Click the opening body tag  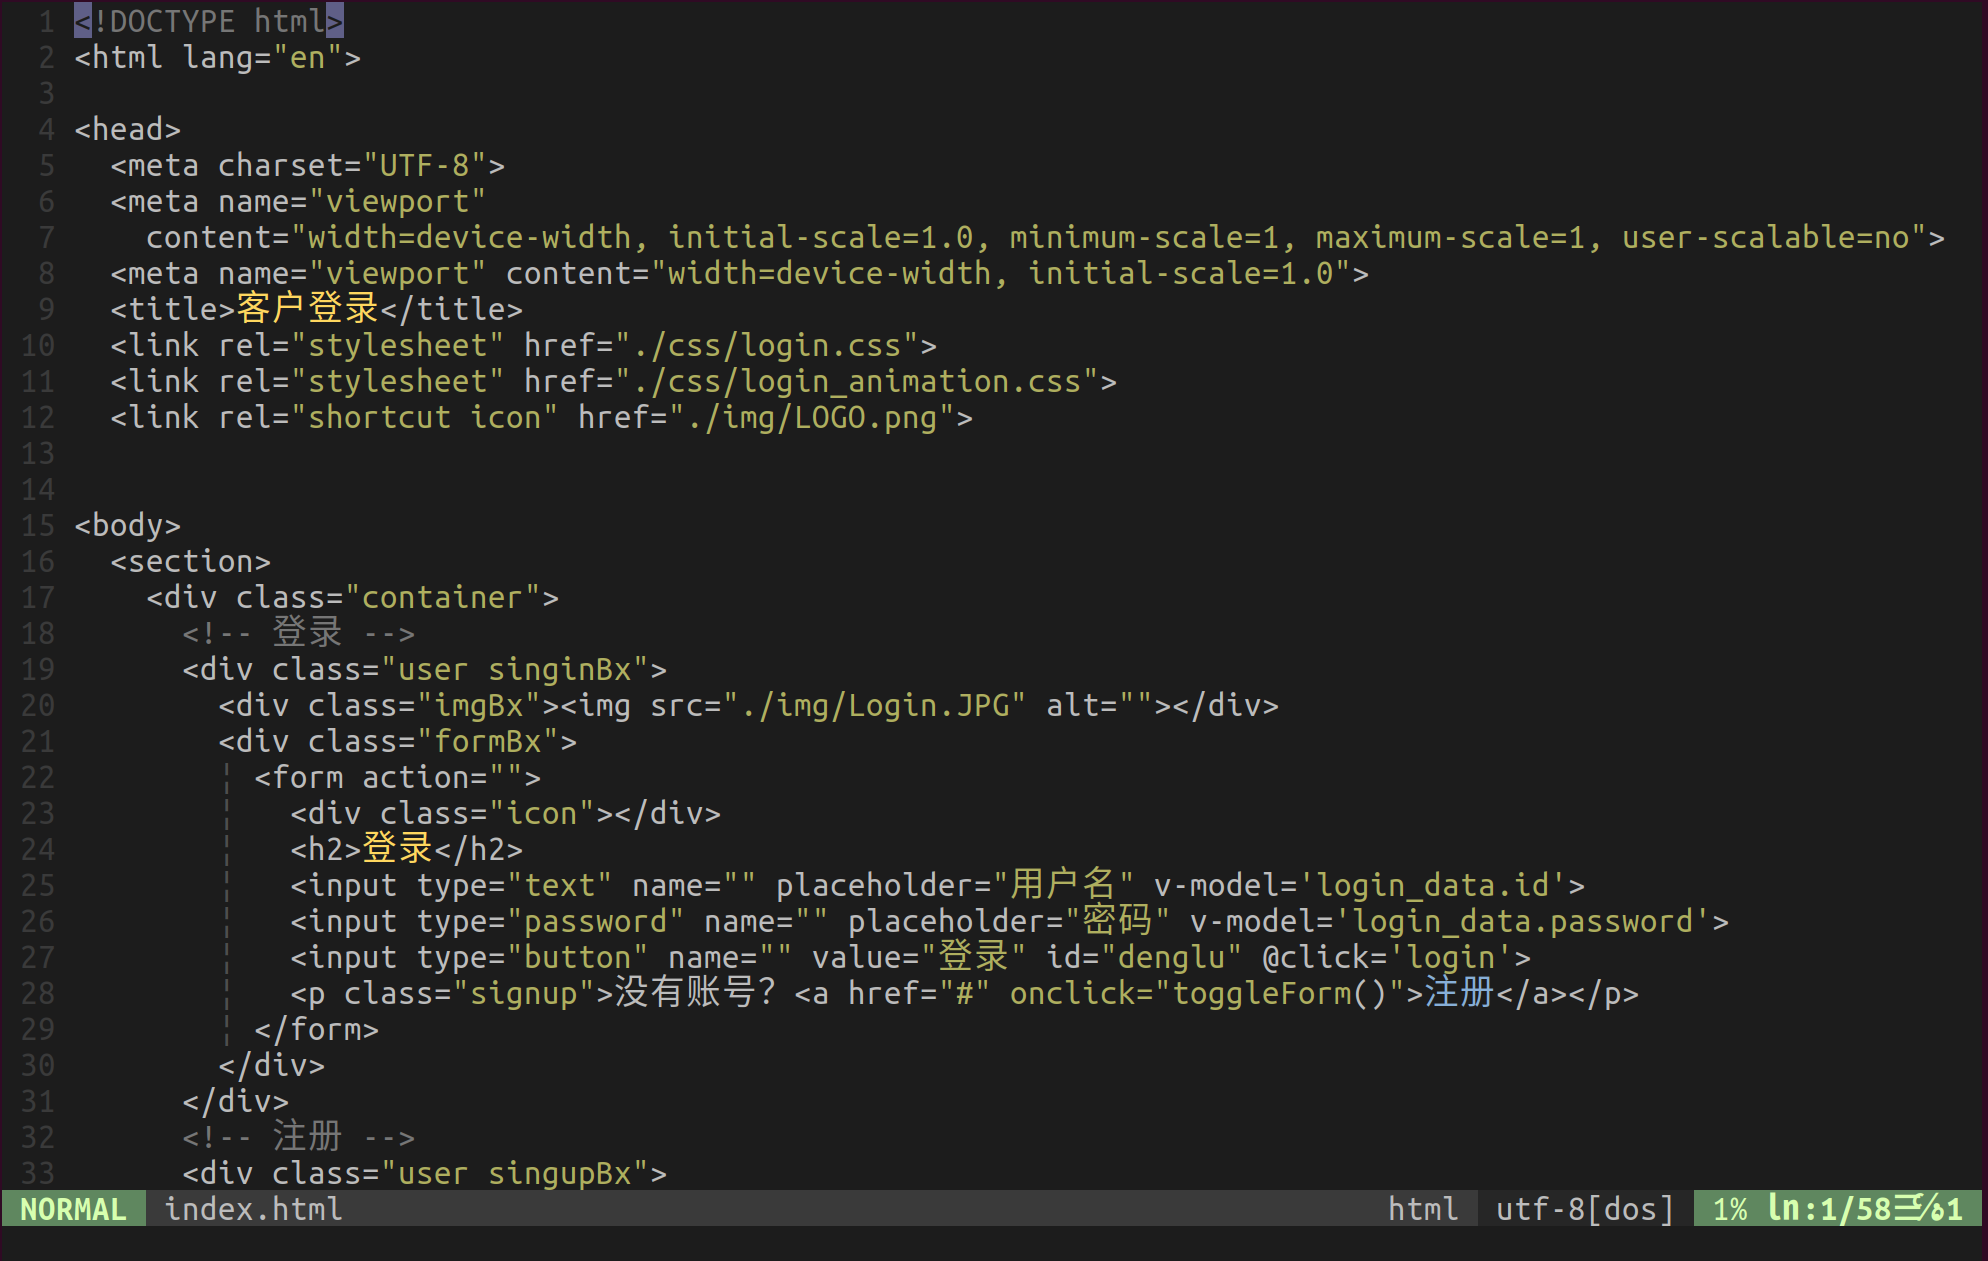(127, 525)
